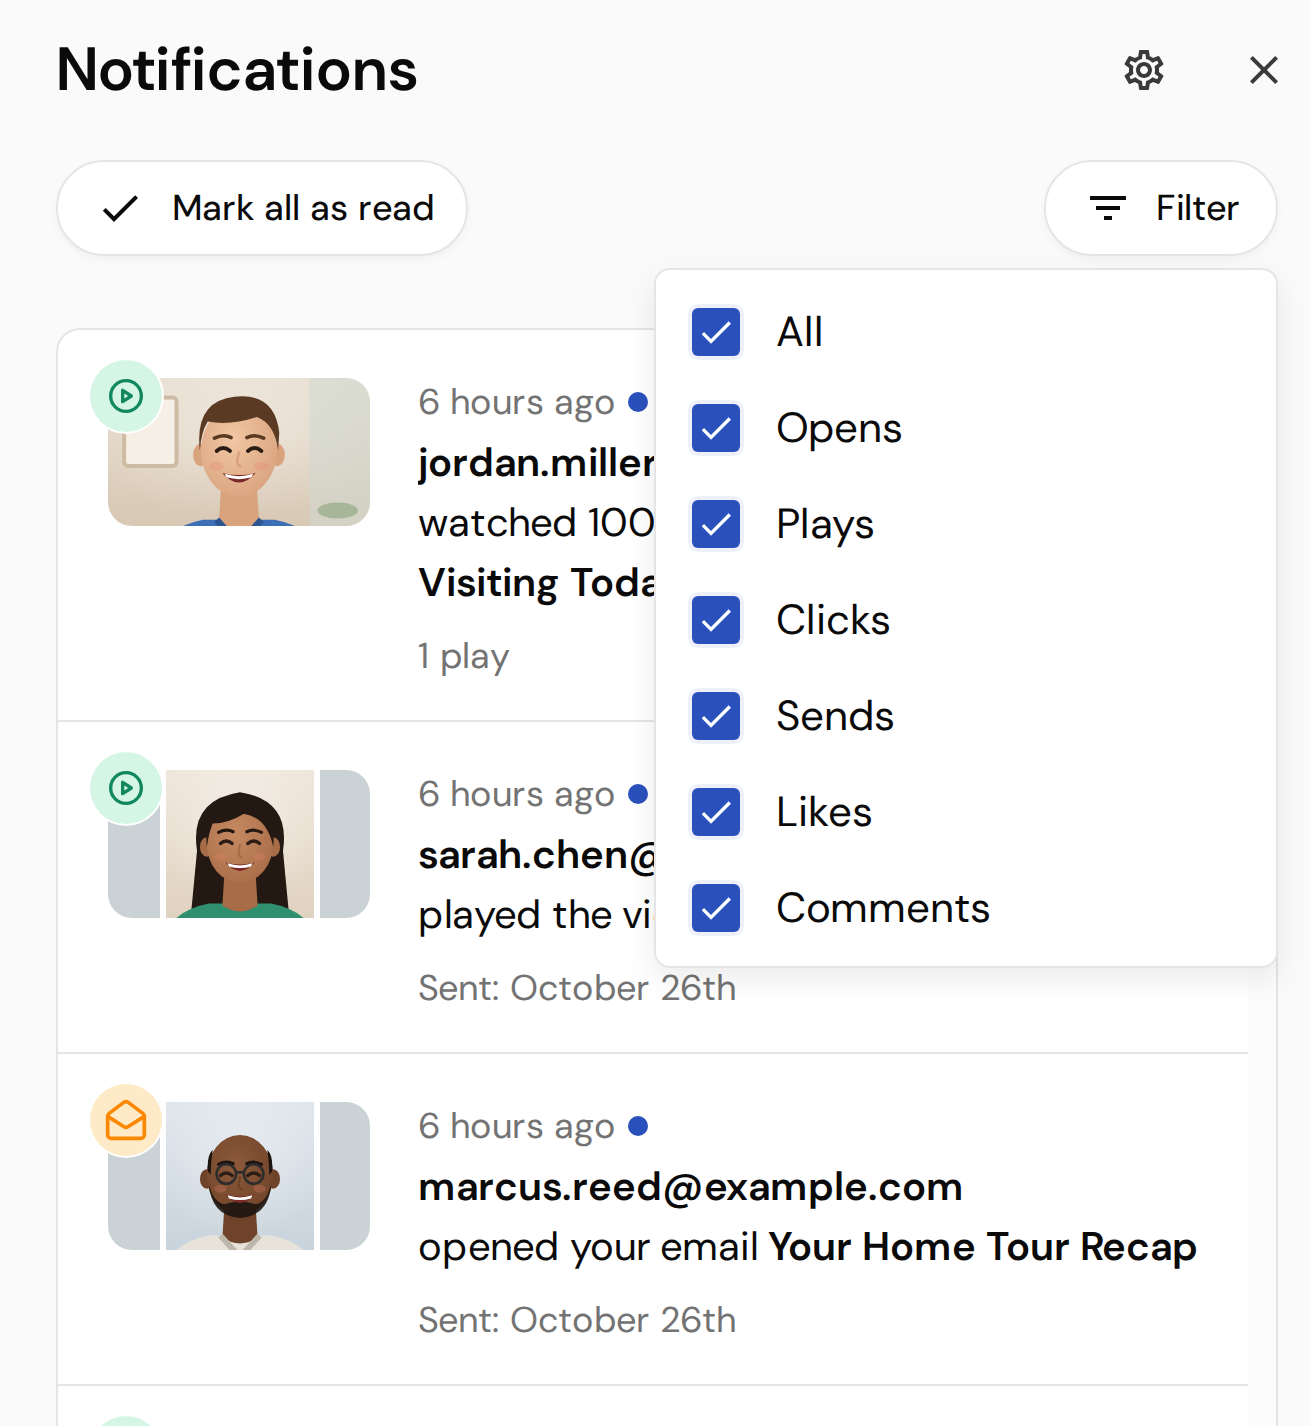Screen dimensions: 1310x1426
Task: Click the Notifications heading
Action: (x=237, y=70)
